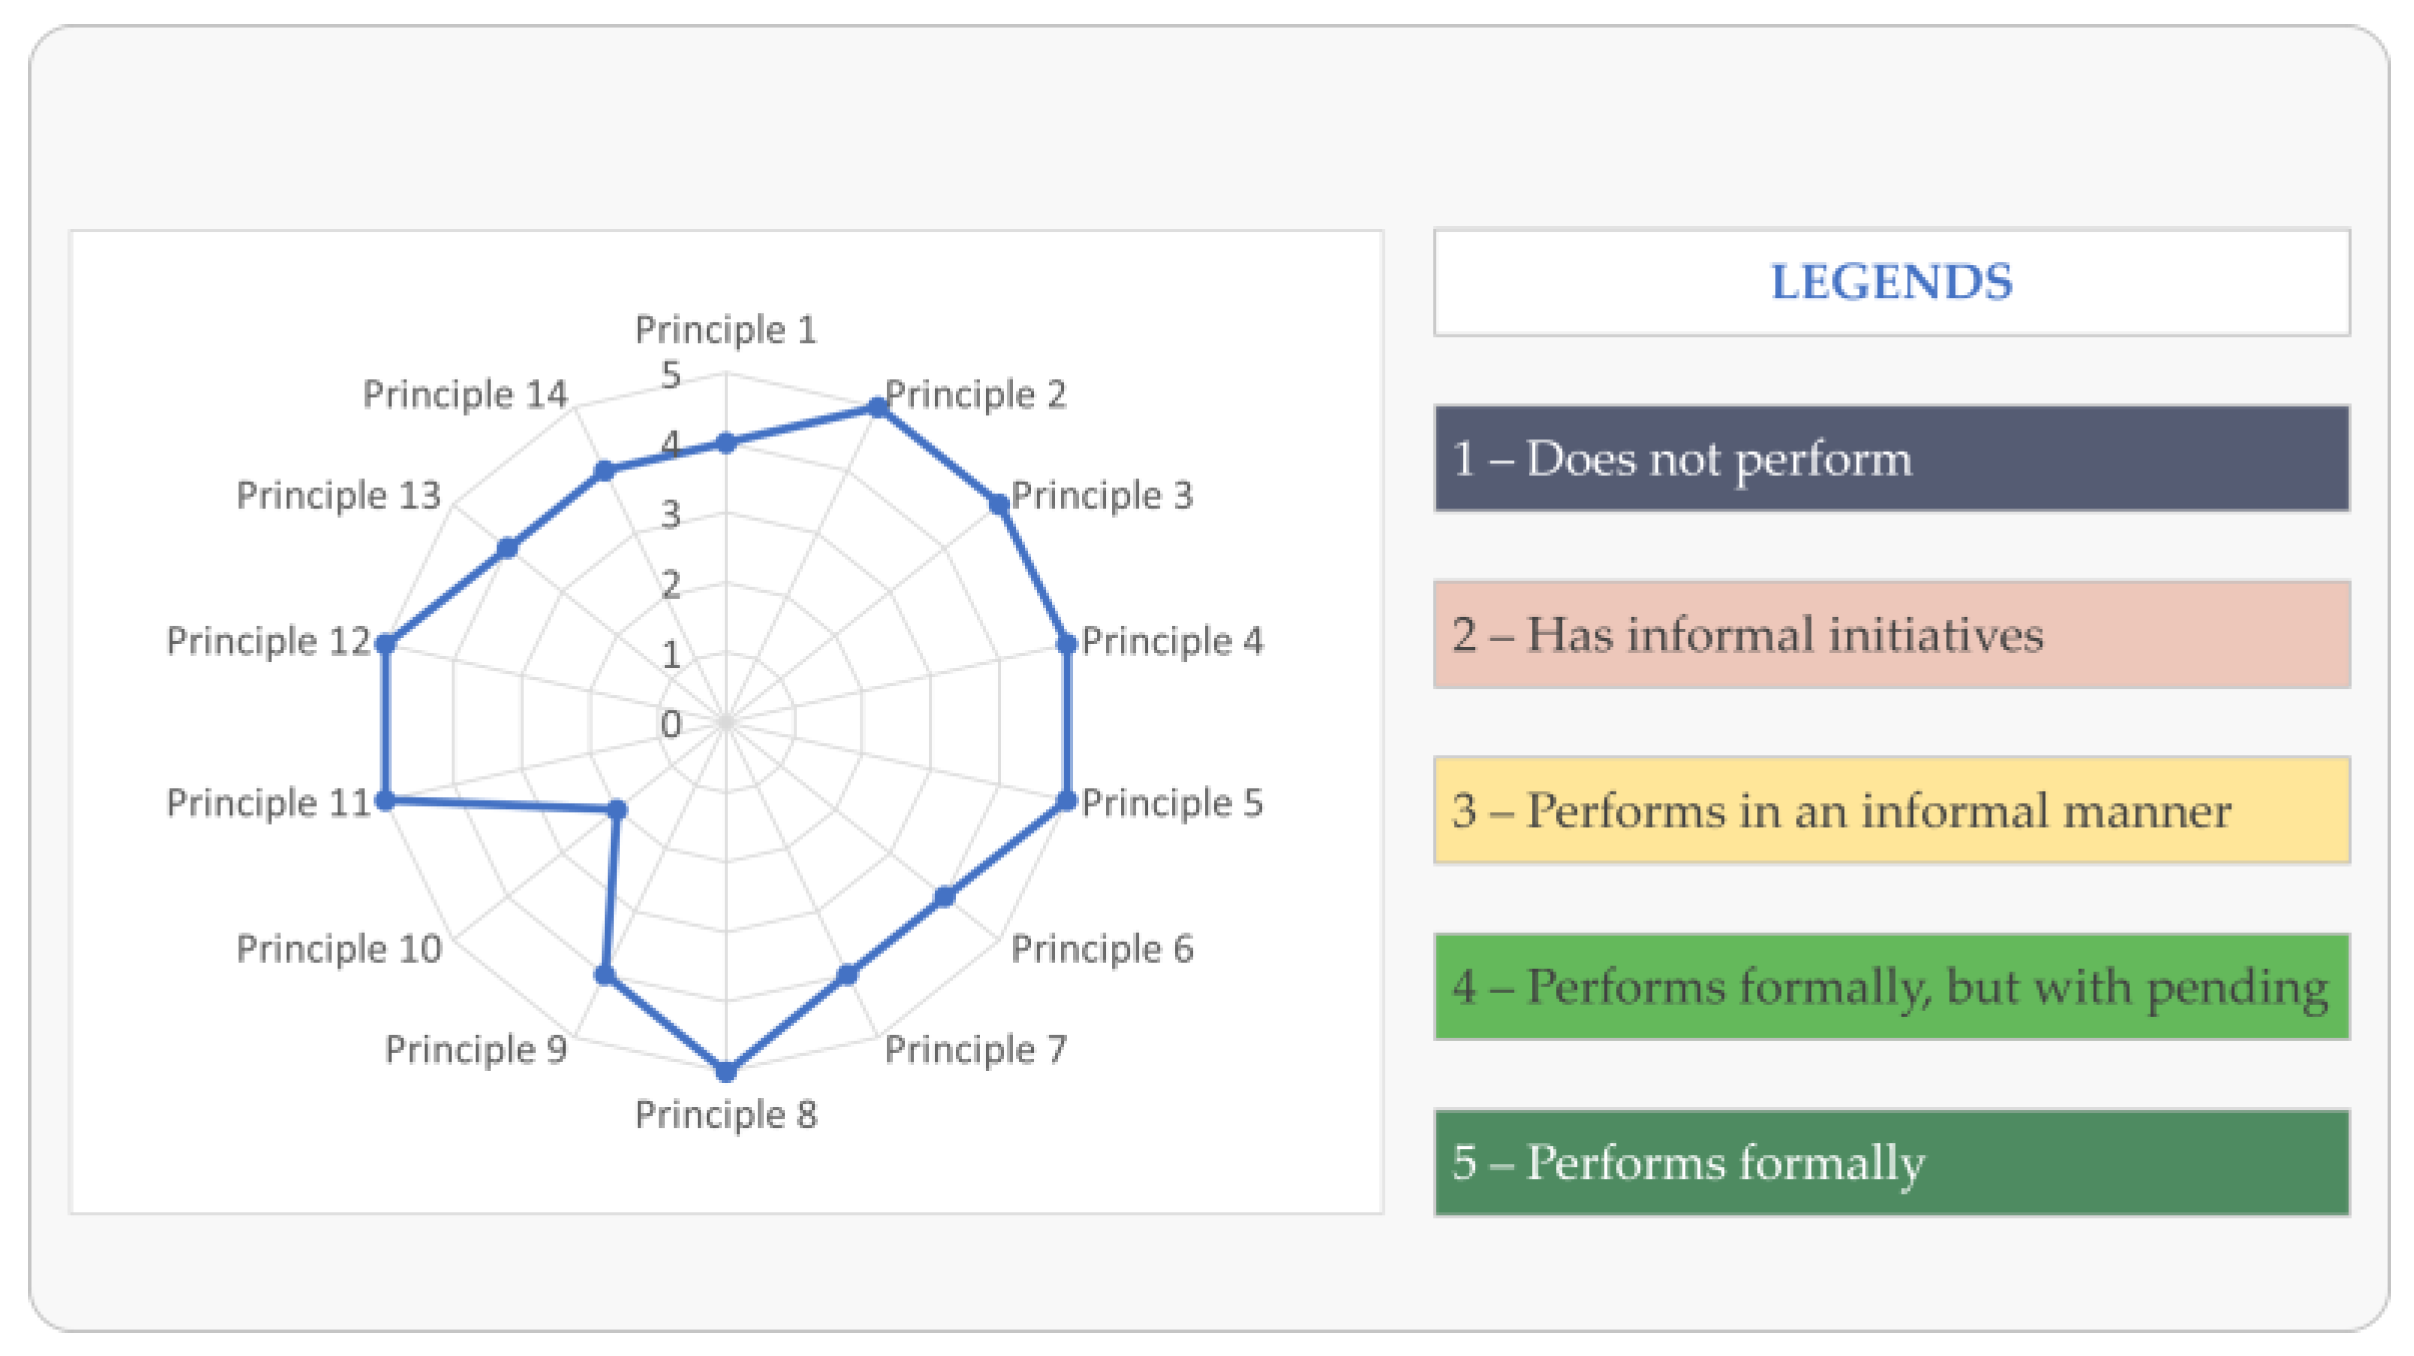The image size is (2414, 1356).
Task: Click the Principle 10 axis label
Action: [x=339, y=949]
